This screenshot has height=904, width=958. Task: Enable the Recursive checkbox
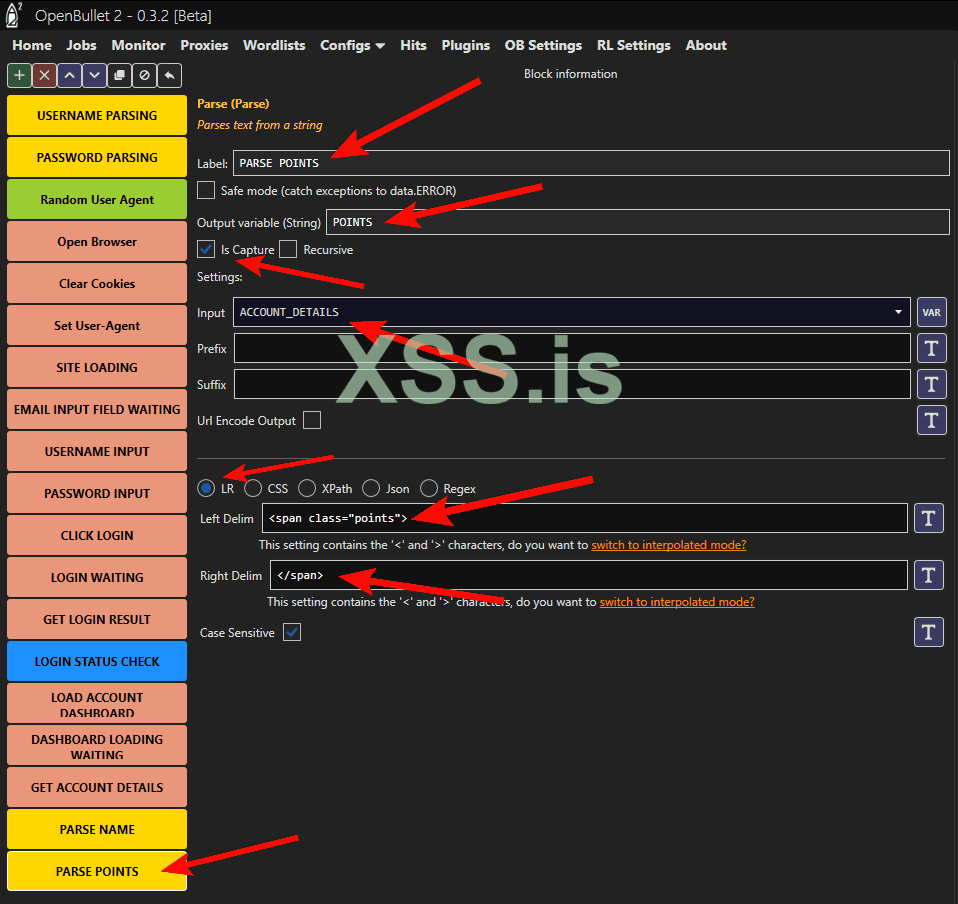[x=288, y=249]
